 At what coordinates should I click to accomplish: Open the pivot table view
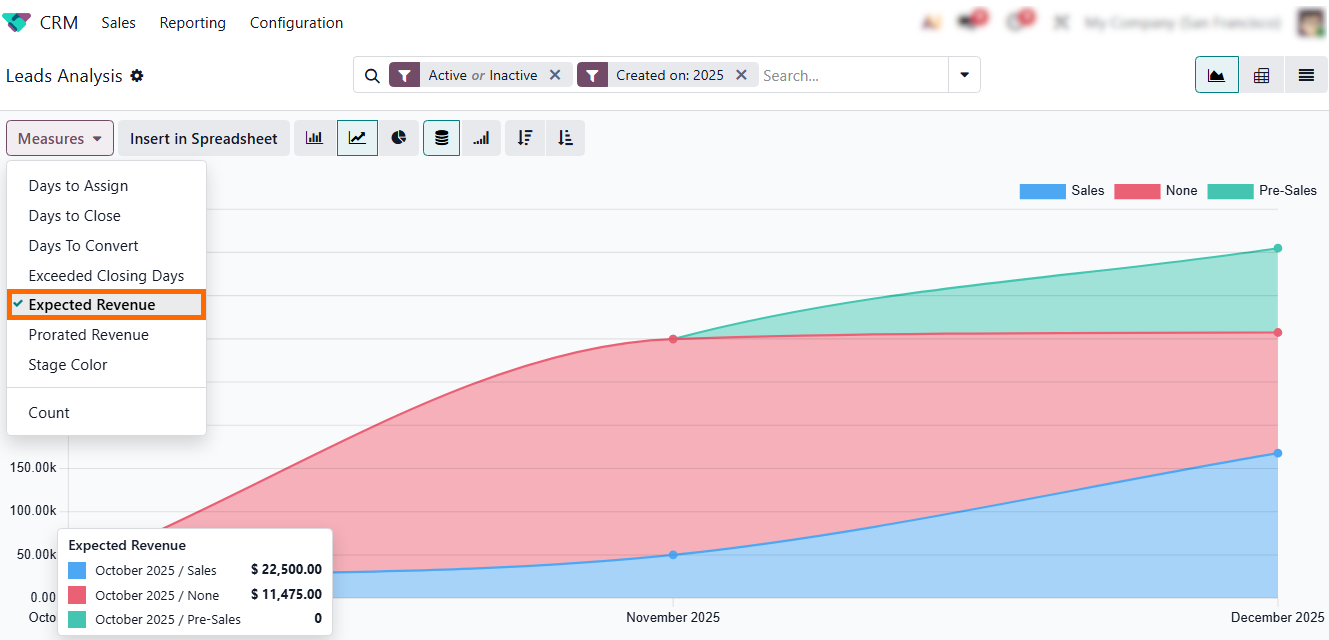point(1261,75)
